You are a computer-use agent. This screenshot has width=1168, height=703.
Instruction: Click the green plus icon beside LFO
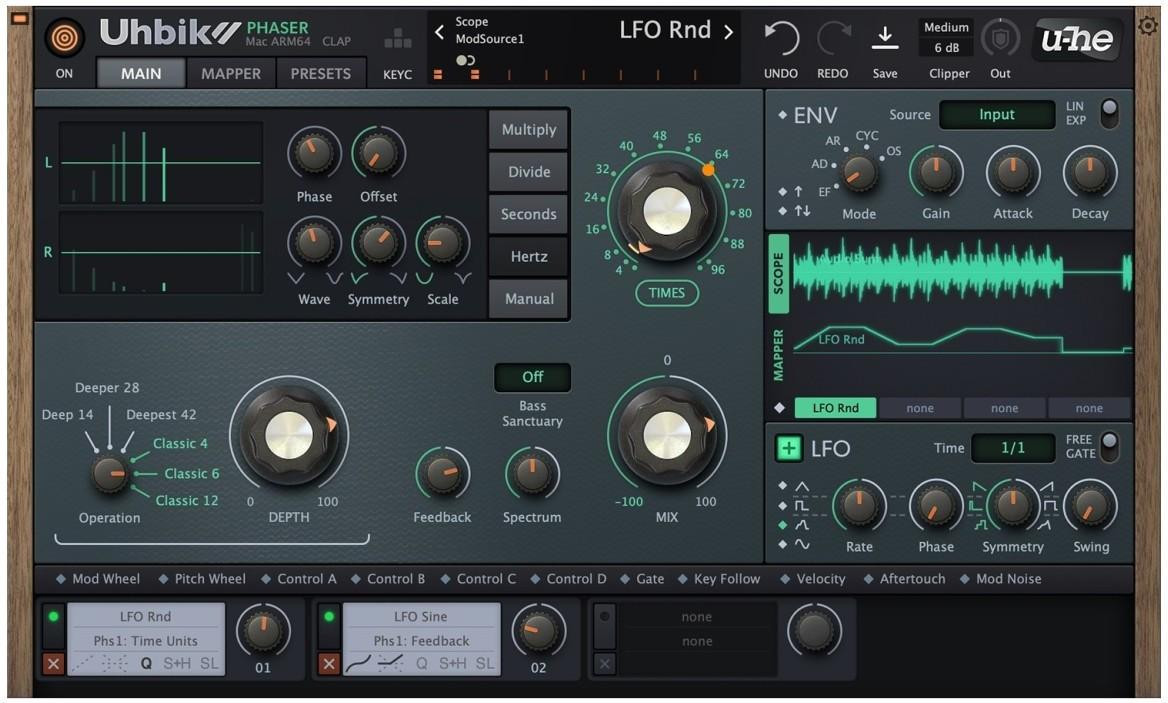pyautogui.click(x=788, y=448)
